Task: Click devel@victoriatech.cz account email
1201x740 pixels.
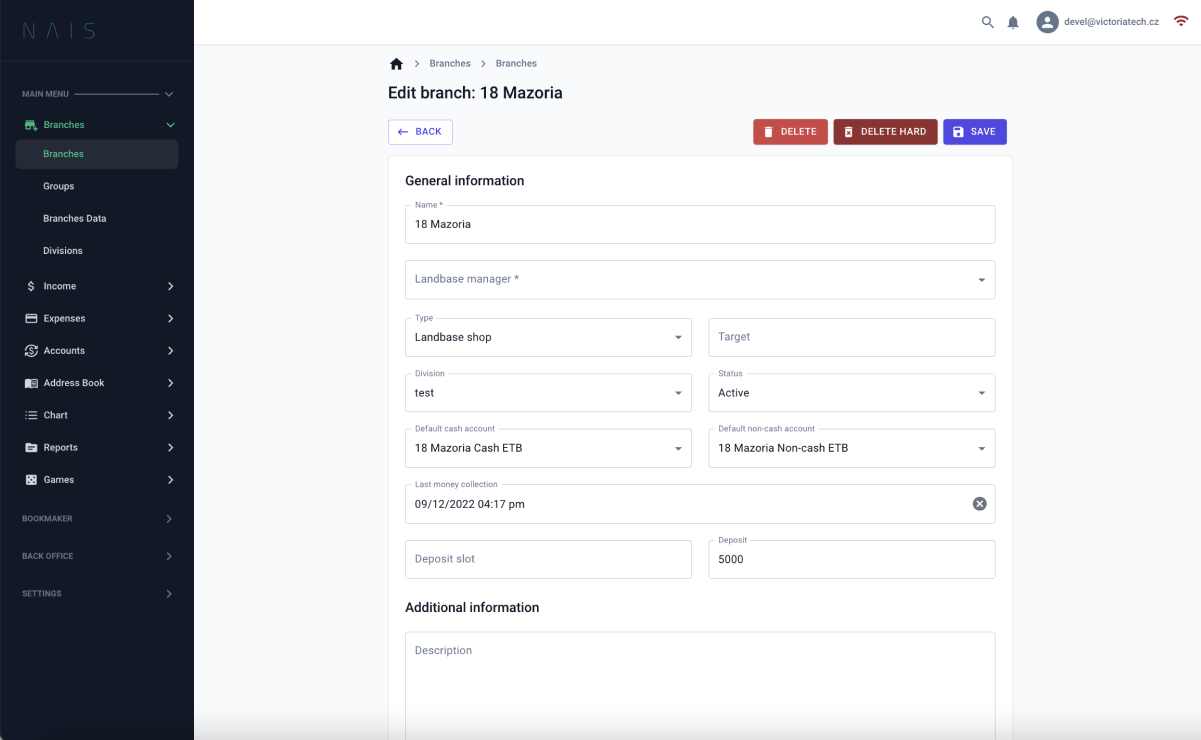Action: pos(1112,22)
